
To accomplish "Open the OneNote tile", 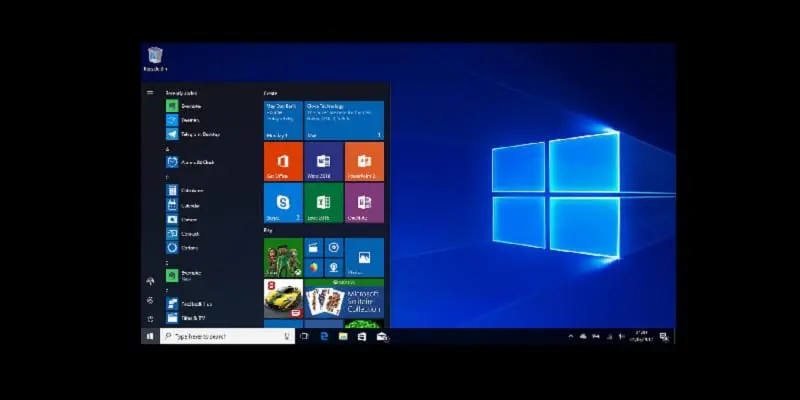I will [364, 202].
